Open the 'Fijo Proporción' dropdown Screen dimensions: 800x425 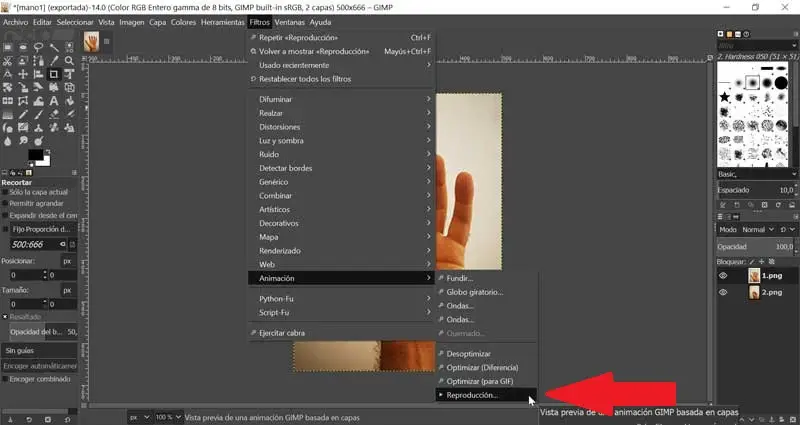(x=44, y=229)
